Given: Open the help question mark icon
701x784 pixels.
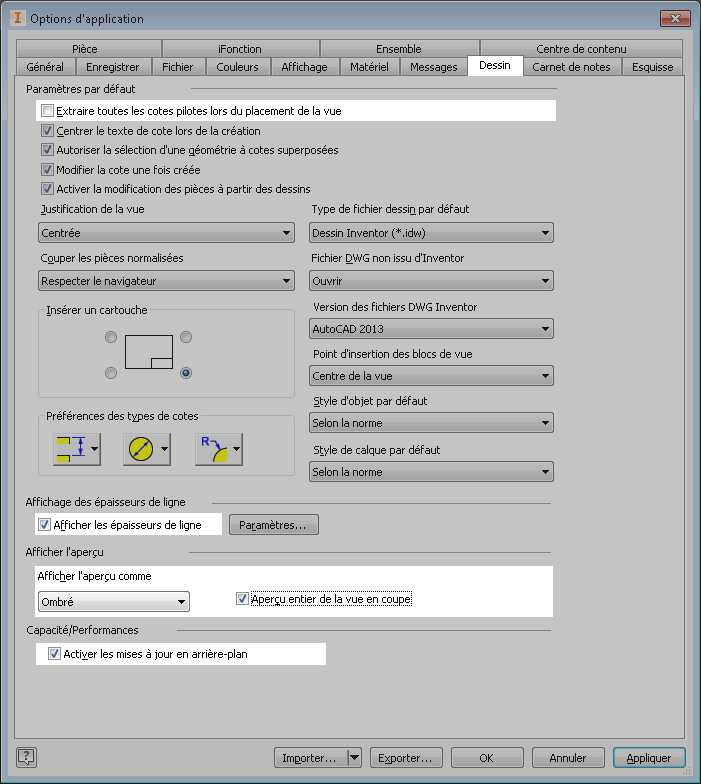Looking at the screenshot, I should pyautogui.click(x=26, y=757).
